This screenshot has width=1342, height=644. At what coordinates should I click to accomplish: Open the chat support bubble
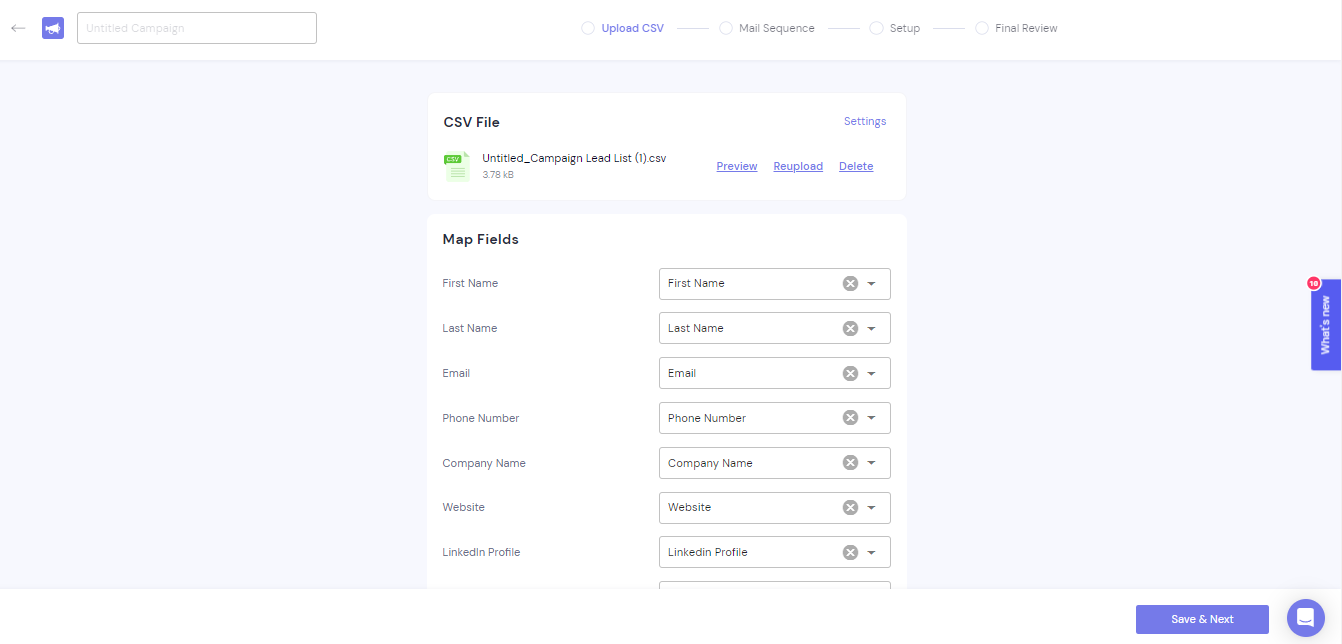click(1305, 618)
